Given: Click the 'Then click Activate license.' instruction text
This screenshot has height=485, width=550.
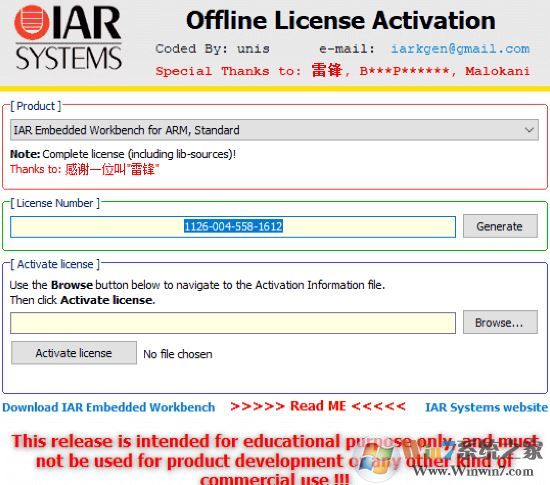Looking at the screenshot, I should coord(82,300).
